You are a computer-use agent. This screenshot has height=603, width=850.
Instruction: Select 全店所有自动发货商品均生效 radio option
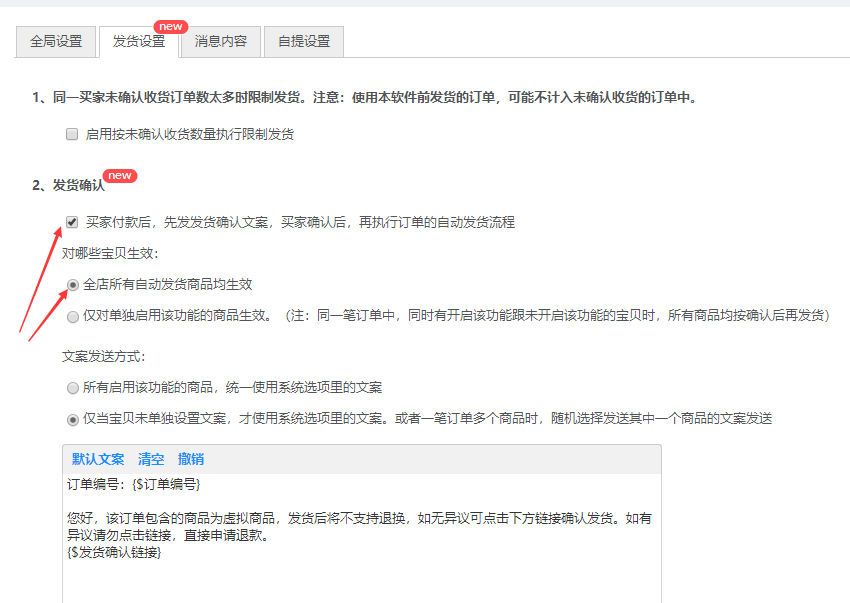pos(73,285)
